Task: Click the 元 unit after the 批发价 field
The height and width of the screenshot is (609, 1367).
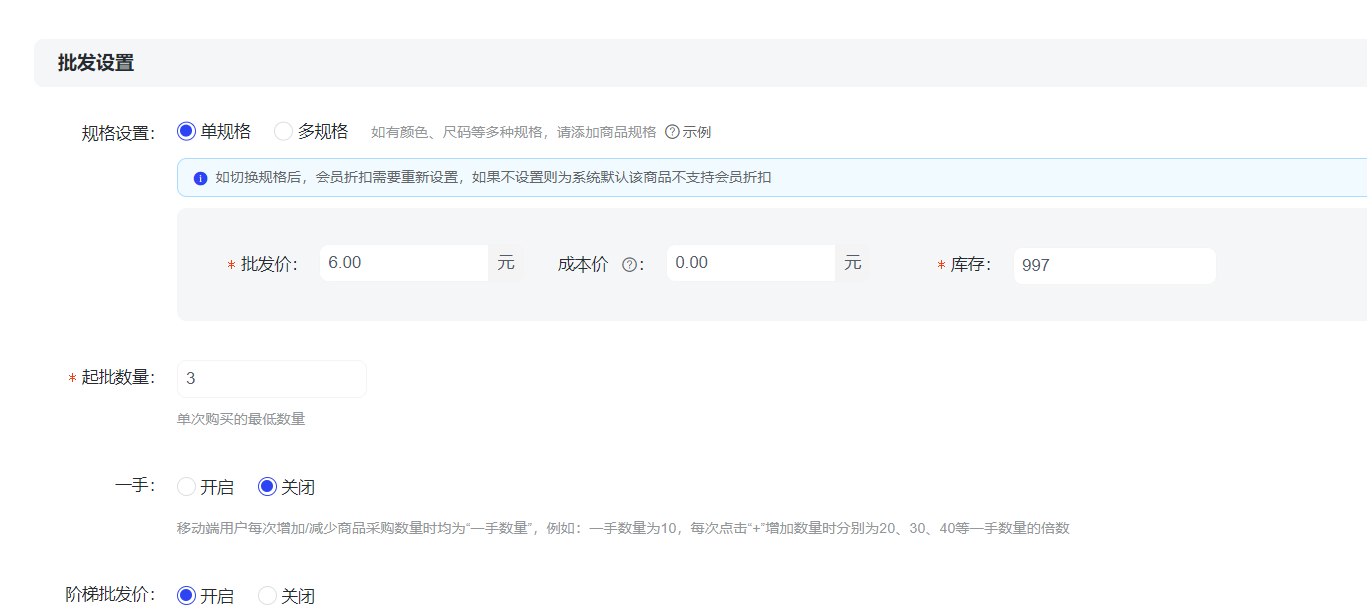Action: (x=506, y=263)
